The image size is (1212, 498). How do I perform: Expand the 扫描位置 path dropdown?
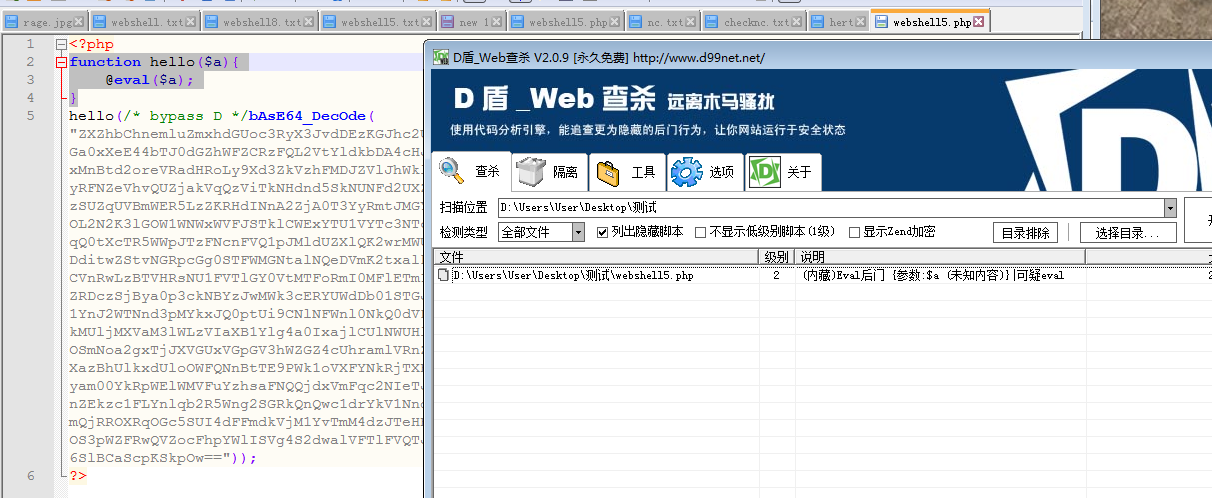[1170, 208]
